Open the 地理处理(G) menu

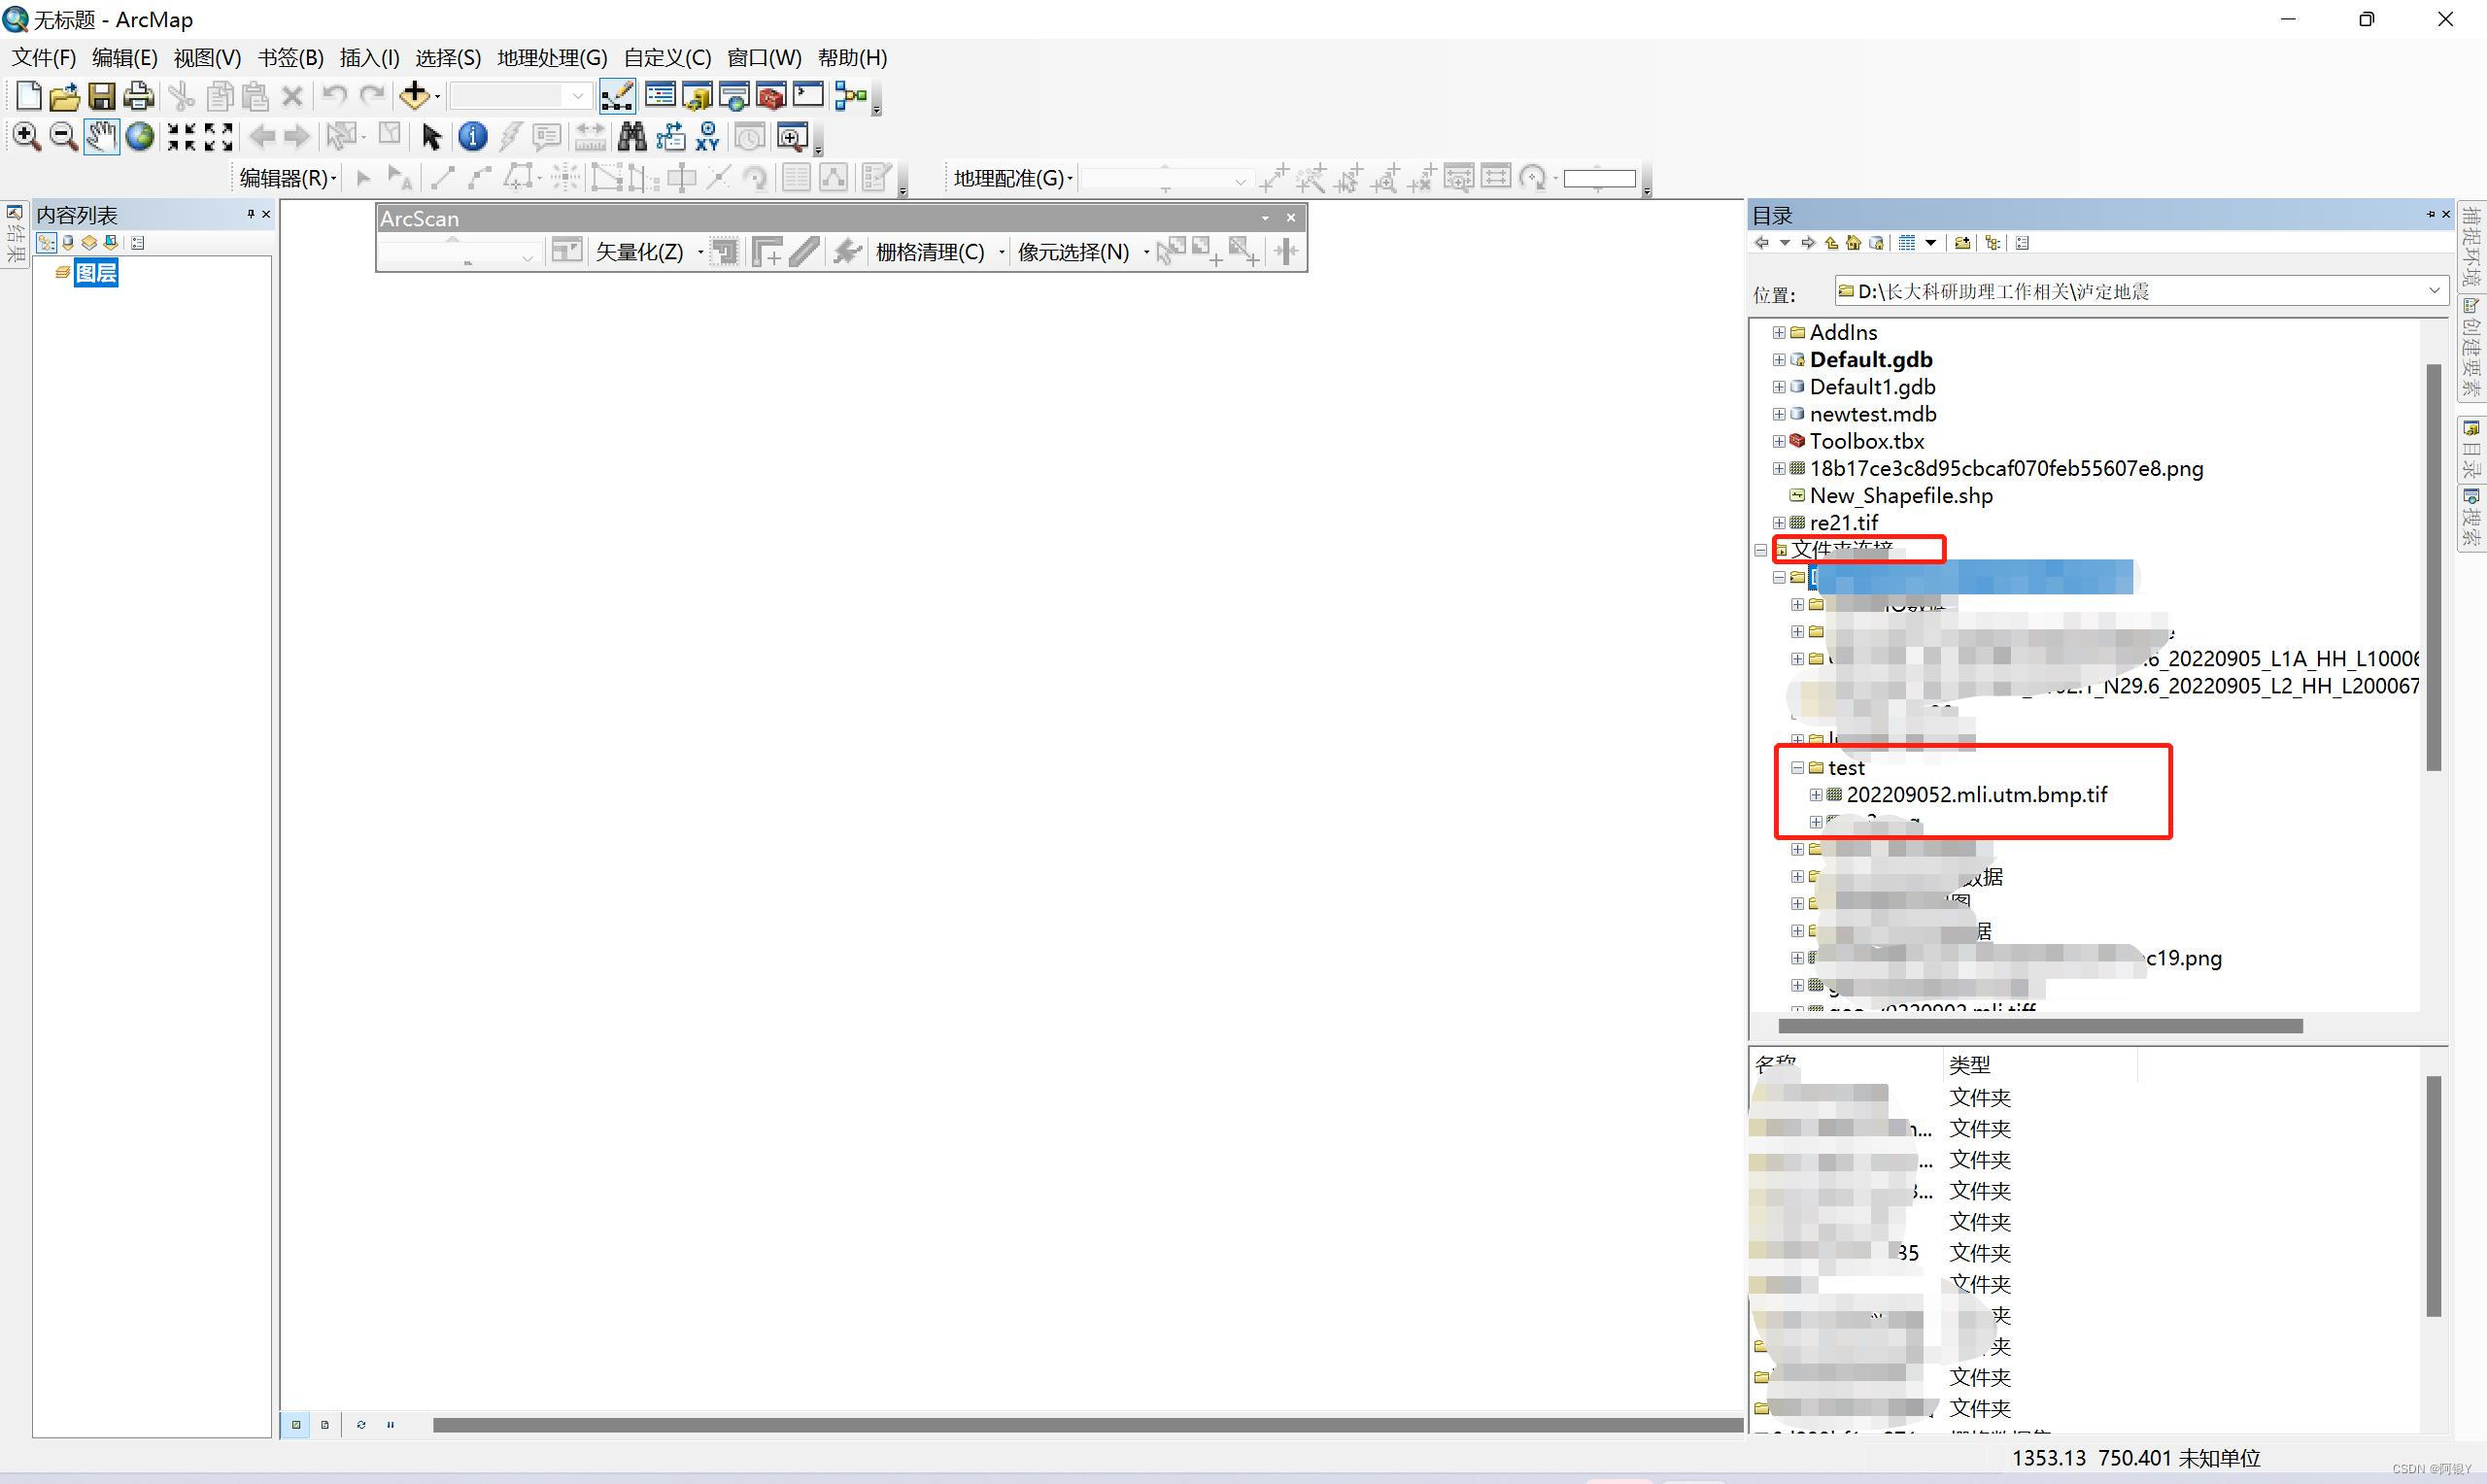(552, 58)
